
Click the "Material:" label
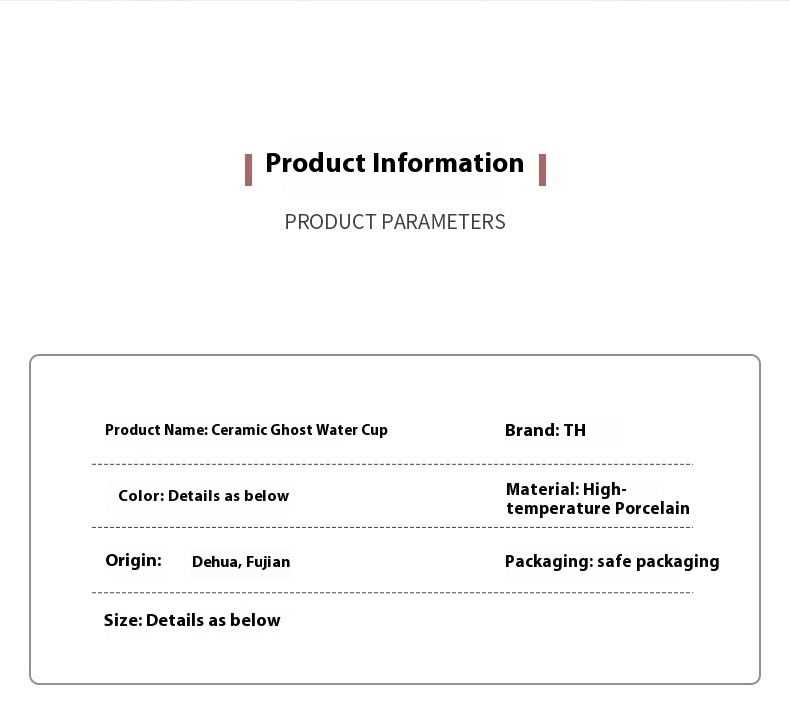point(543,489)
